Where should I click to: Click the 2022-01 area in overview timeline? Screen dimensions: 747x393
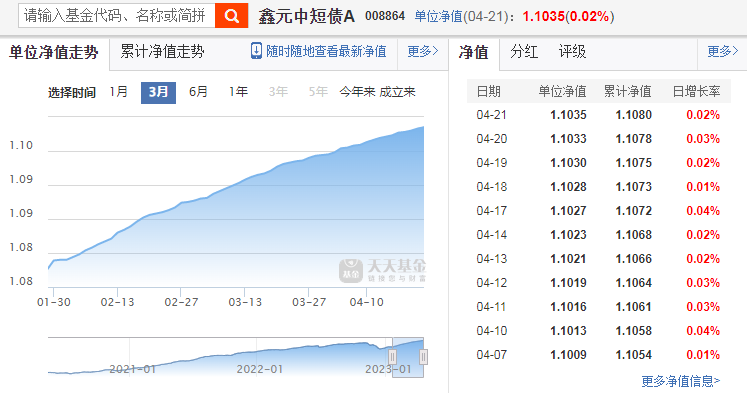pos(260,369)
